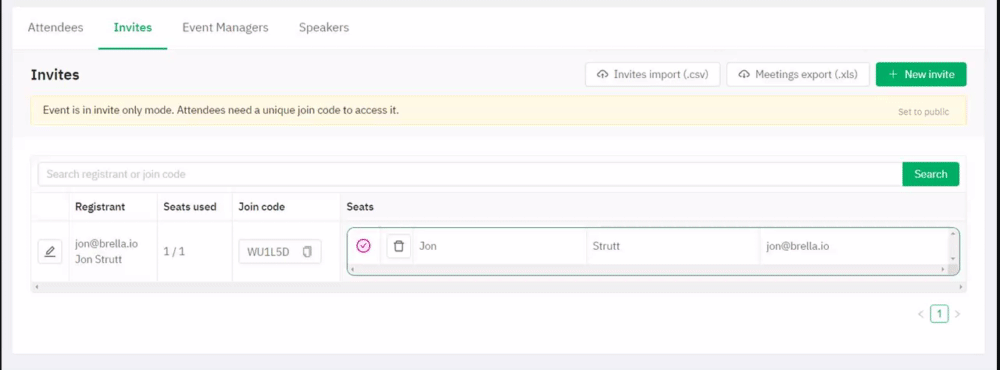The width and height of the screenshot is (1000, 370).
Task: Open the Event Managers tab
Action: [x=225, y=27]
